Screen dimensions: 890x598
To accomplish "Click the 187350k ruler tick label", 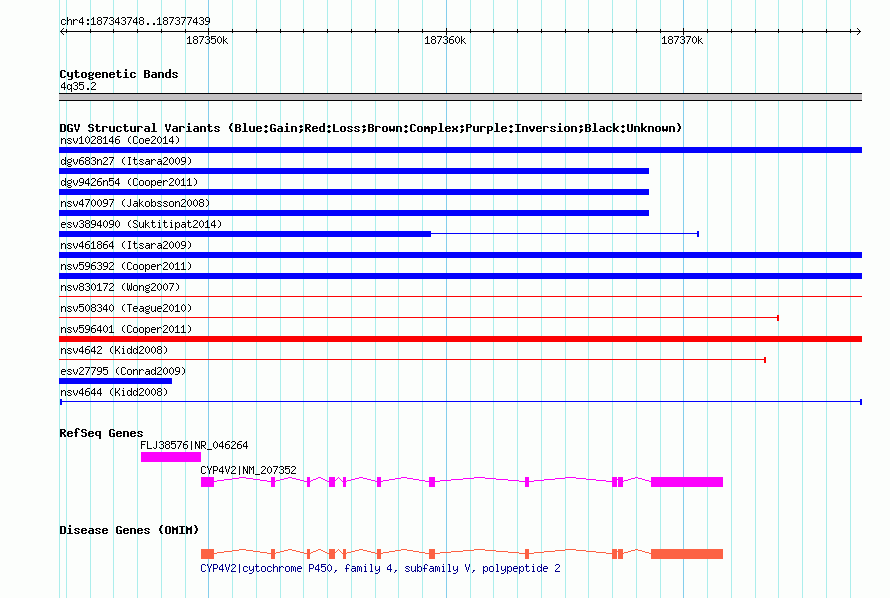I will click(x=207, y=40).
